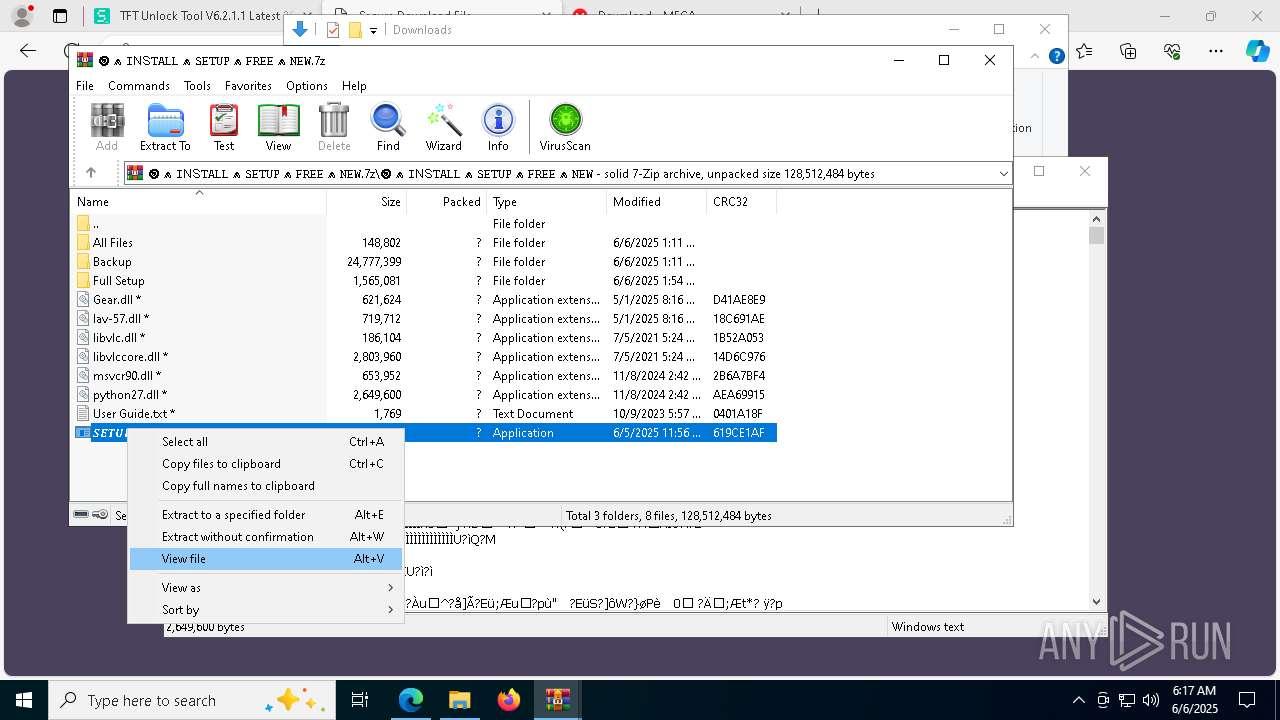Viewport: 1280px width, 720px height.
Task: Click the Info toolbar icon
Action: [498, 127]
